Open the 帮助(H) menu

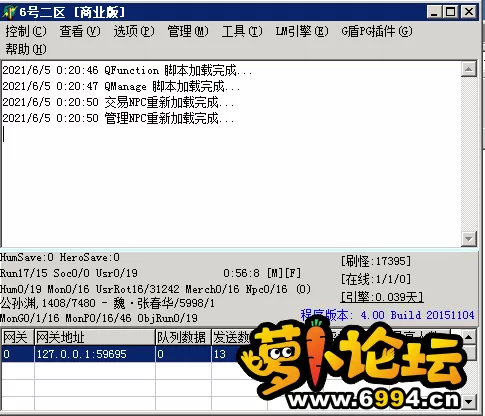tap(26, 49)
